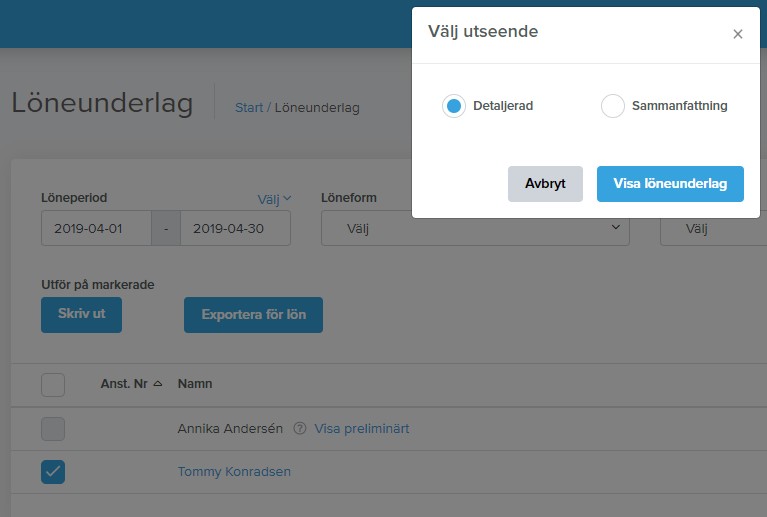767x517 pixels.
Task: Toggle the select-all checkbox in table header
Action: coord(53,384)
